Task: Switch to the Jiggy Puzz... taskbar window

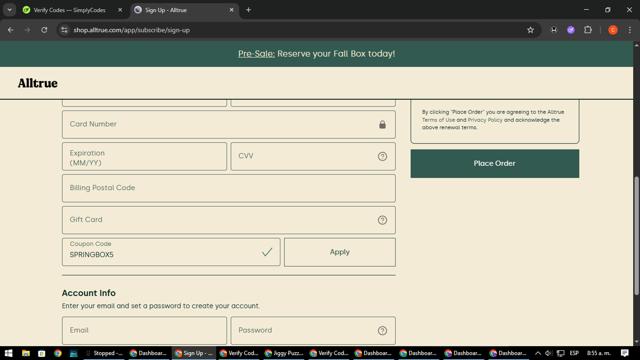Action: [284, 353]
